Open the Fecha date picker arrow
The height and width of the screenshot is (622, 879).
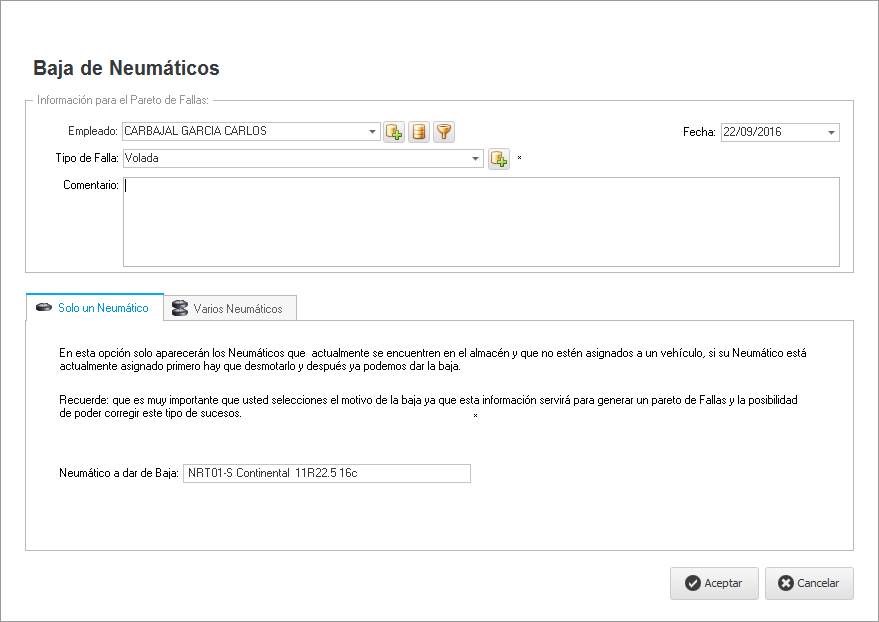pyautogui.click(x=832, y=133)
